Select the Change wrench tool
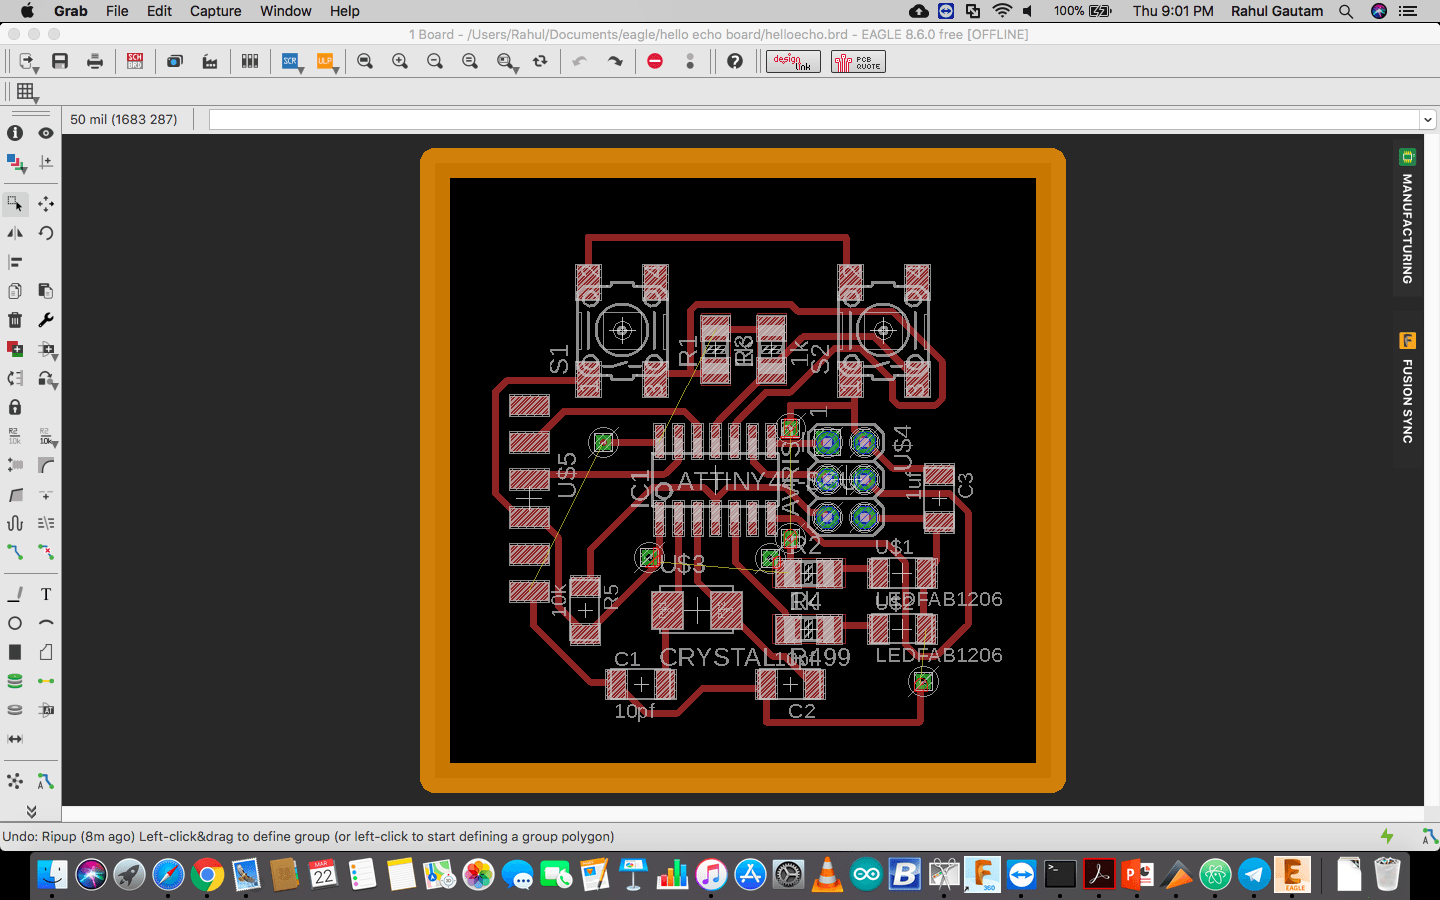The height and width of the screenshot is (900, 1440). coord(46,320)
